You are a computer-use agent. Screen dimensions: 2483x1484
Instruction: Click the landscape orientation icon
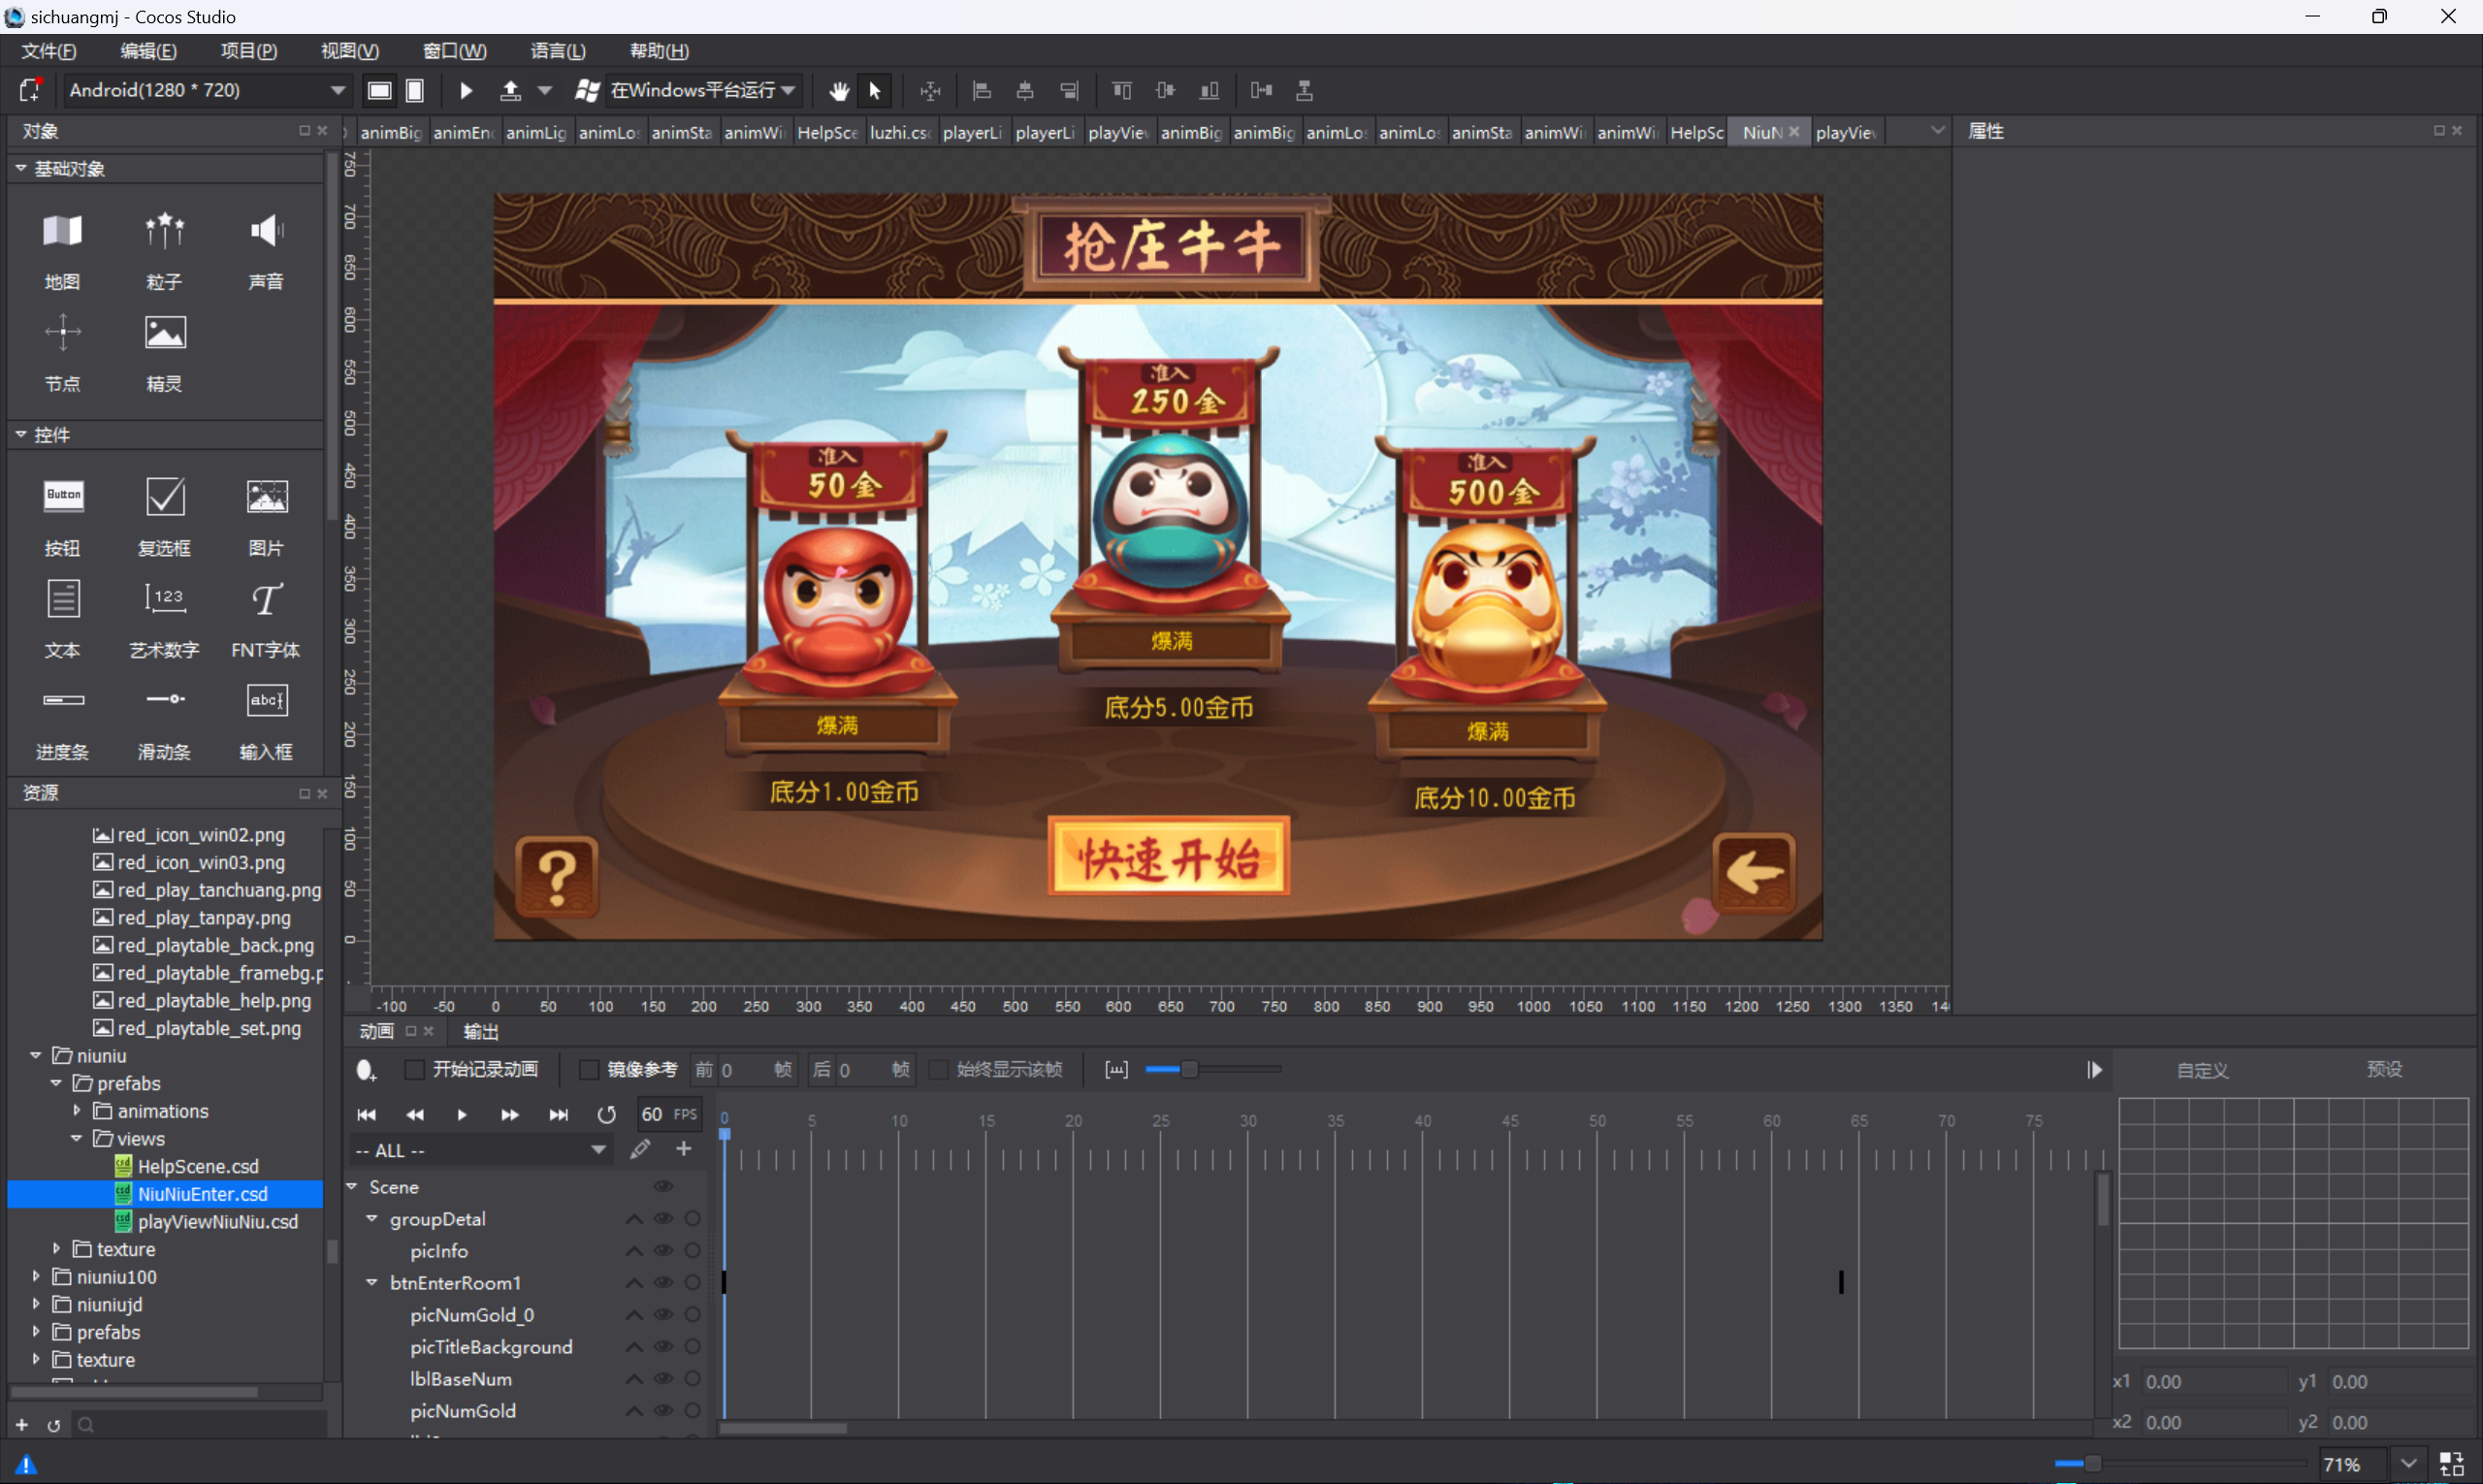[x=379, y=91]
